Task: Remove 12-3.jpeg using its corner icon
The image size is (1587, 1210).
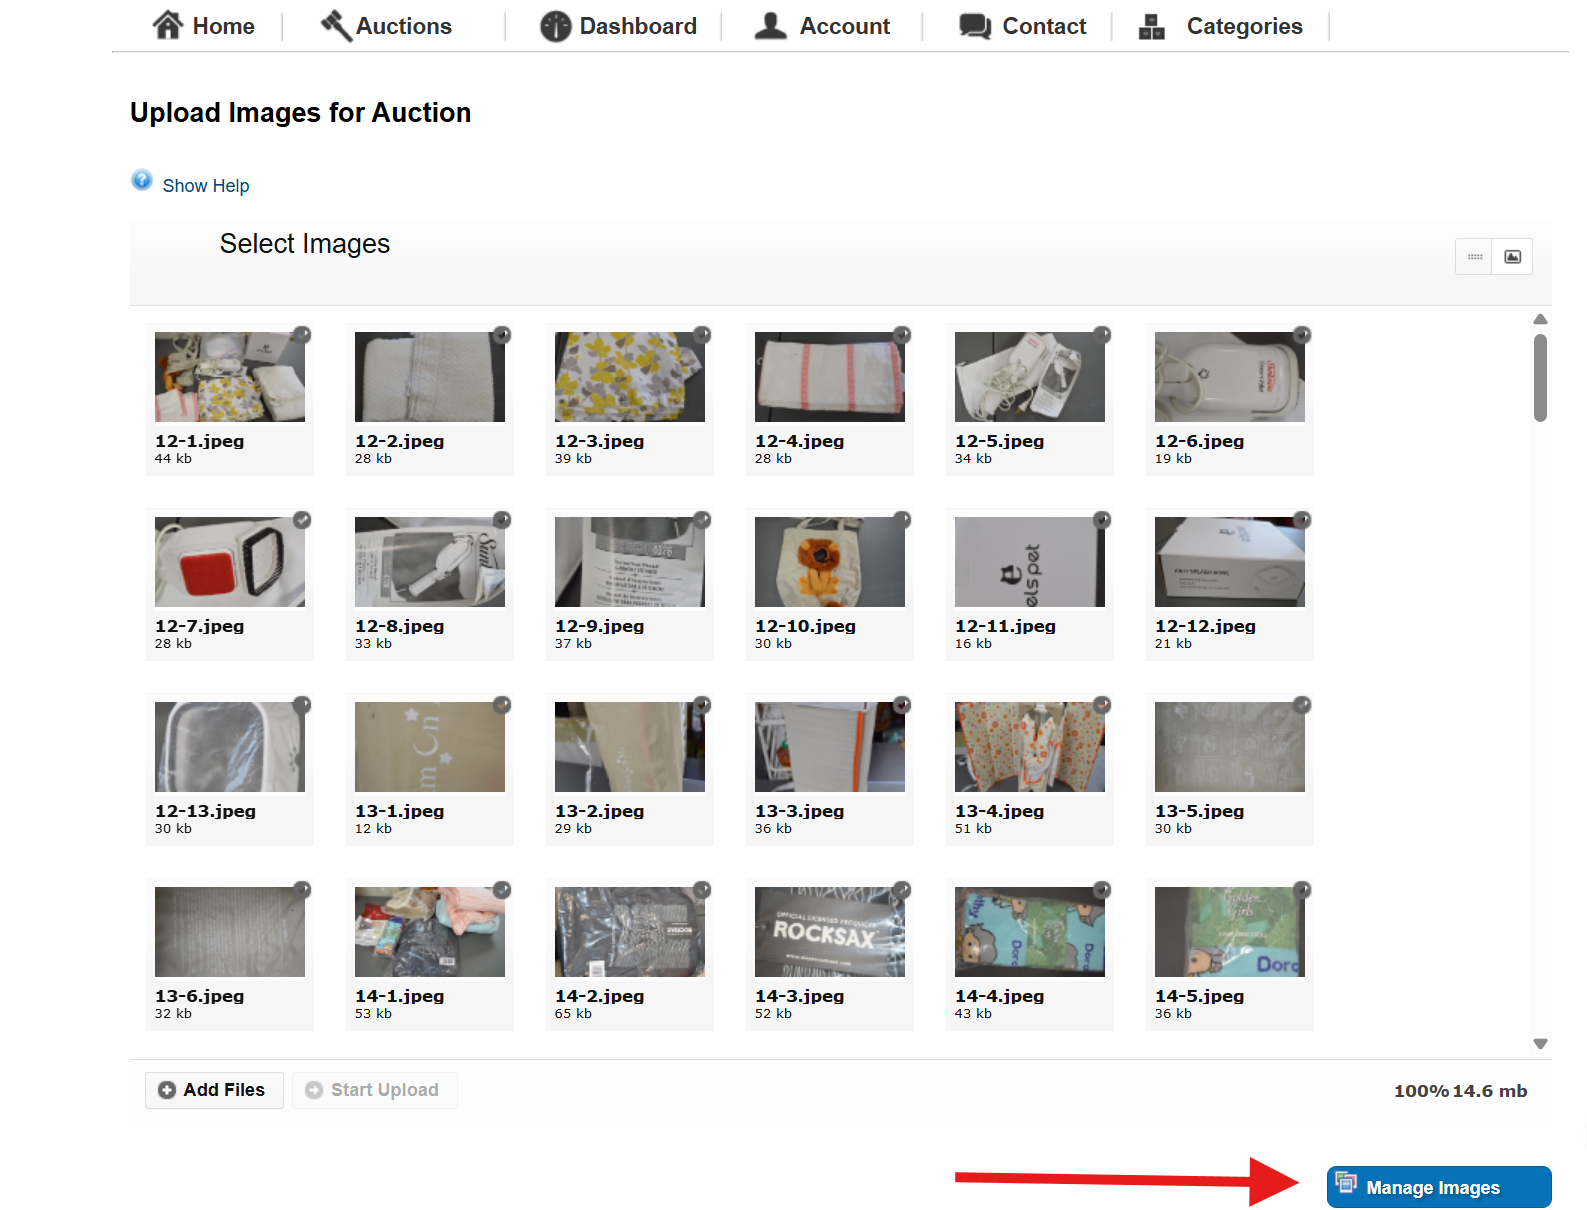Action: tap(702, 335)
